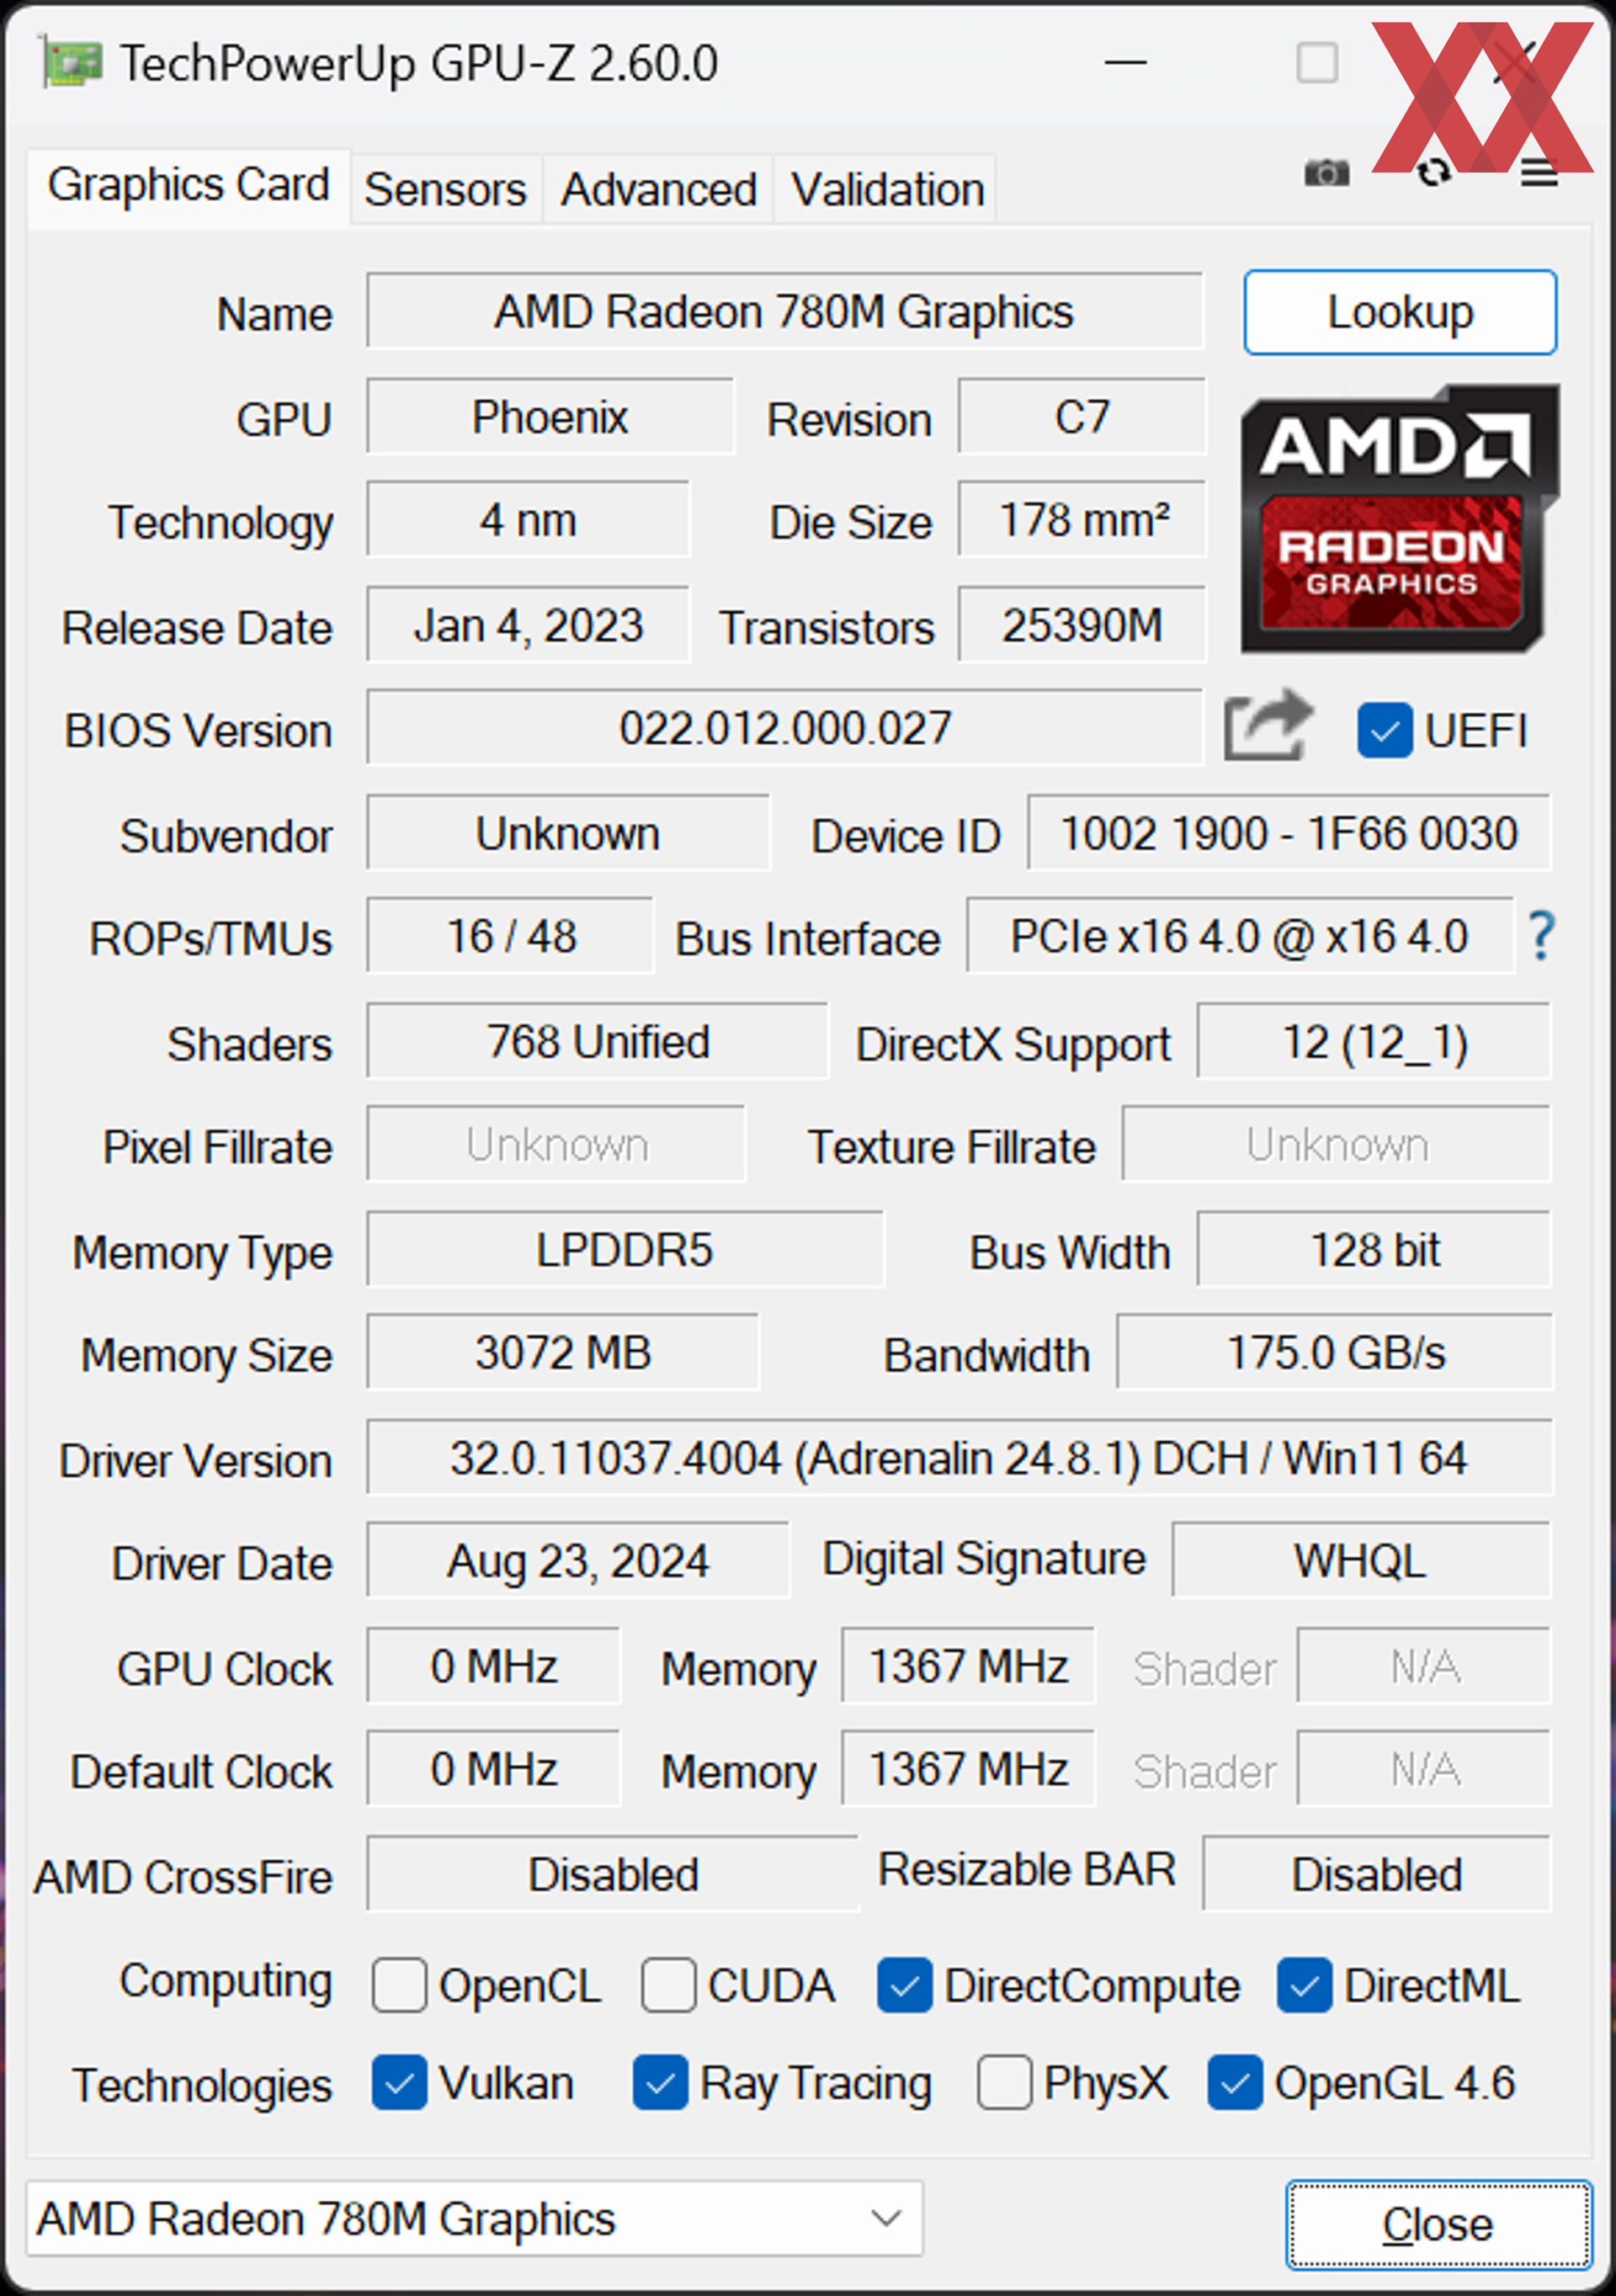Toggle the Ray Tracing checkbox
The height and width of the screenshot is (2296, 1616).
(660, 2083)
